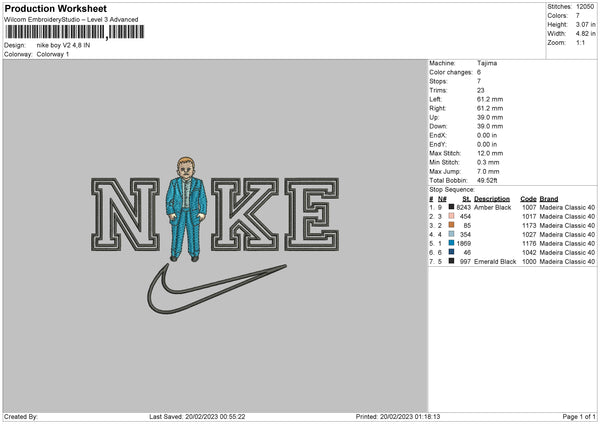Click the Width value '4.82 in'
600x424 pixels.
(x=586, y=34)
